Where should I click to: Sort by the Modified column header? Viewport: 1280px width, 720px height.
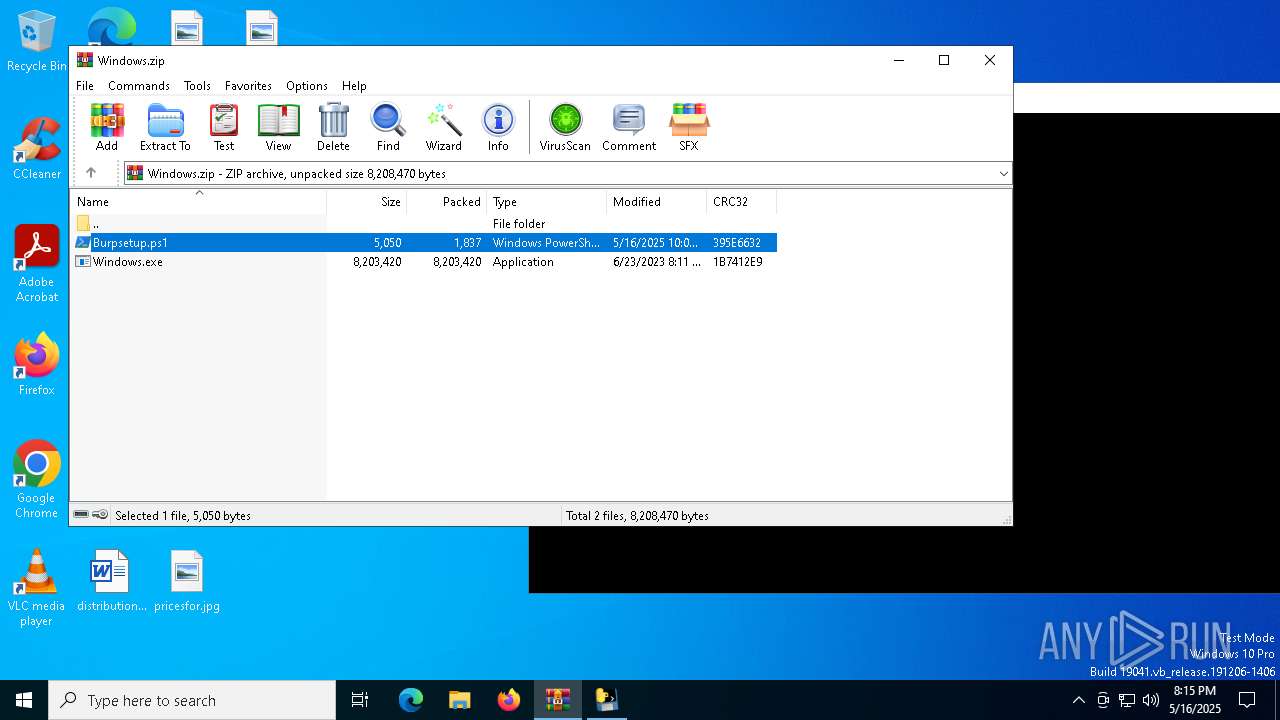pyautogui.click(x=657, y=202)
